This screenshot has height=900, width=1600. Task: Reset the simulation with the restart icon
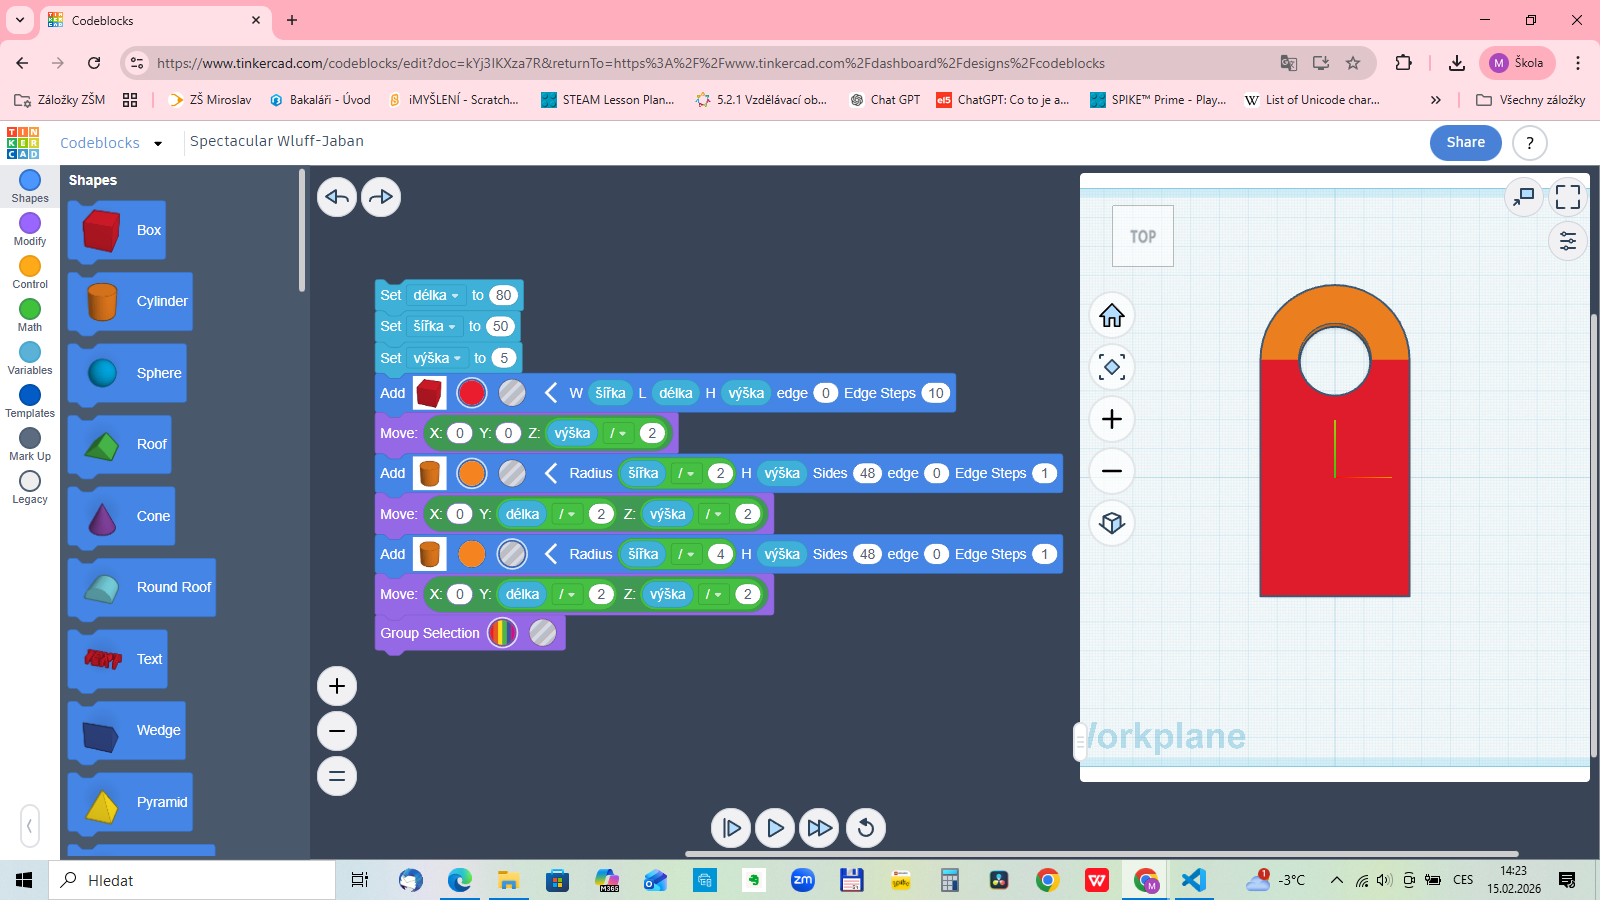(x=866, y=828)
